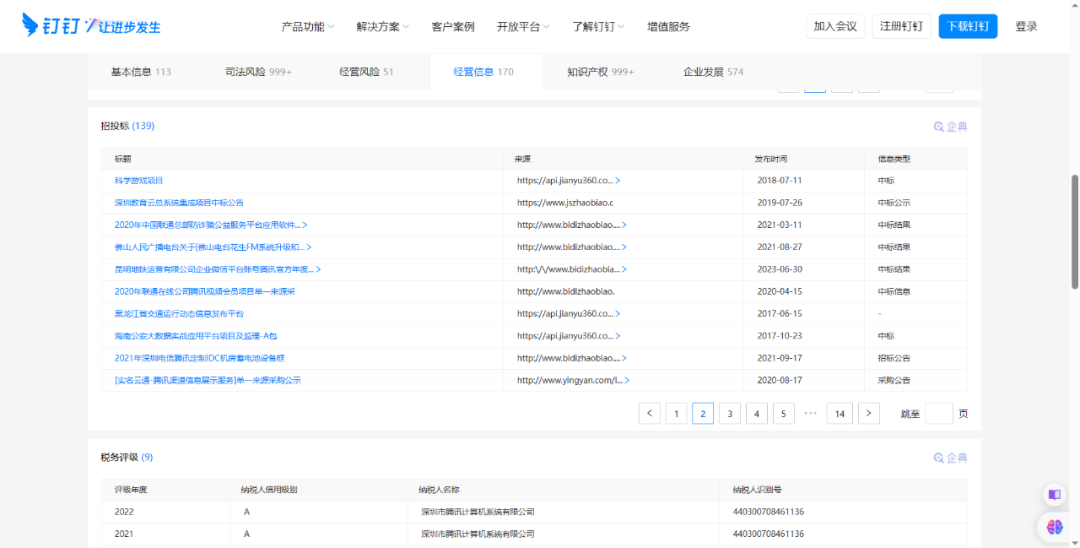Open the 企典 icon in 税务评级 section

tap(951, 458)
